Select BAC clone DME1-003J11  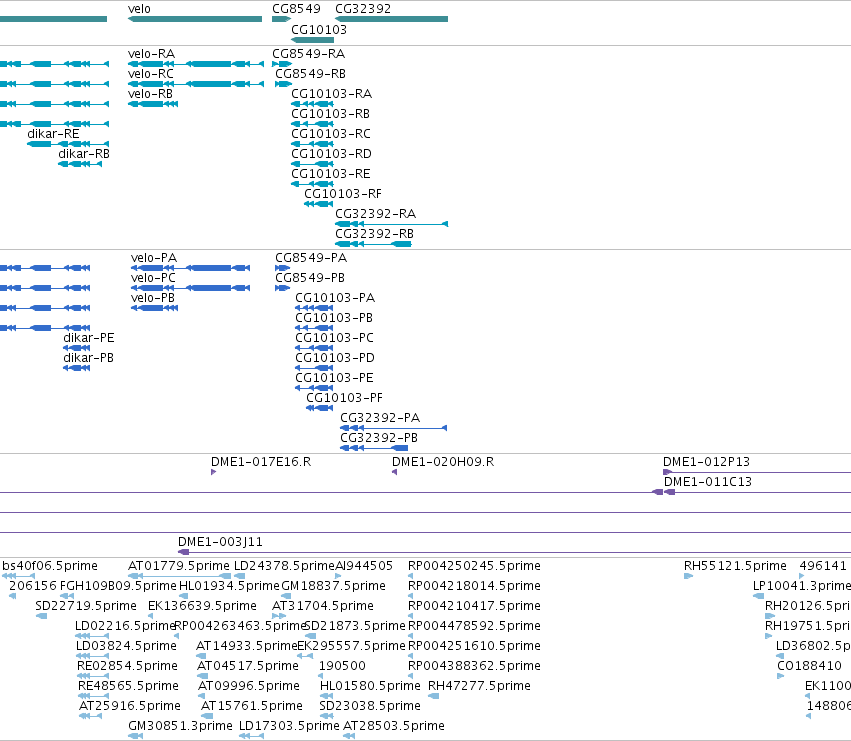[x=515, y=553]
